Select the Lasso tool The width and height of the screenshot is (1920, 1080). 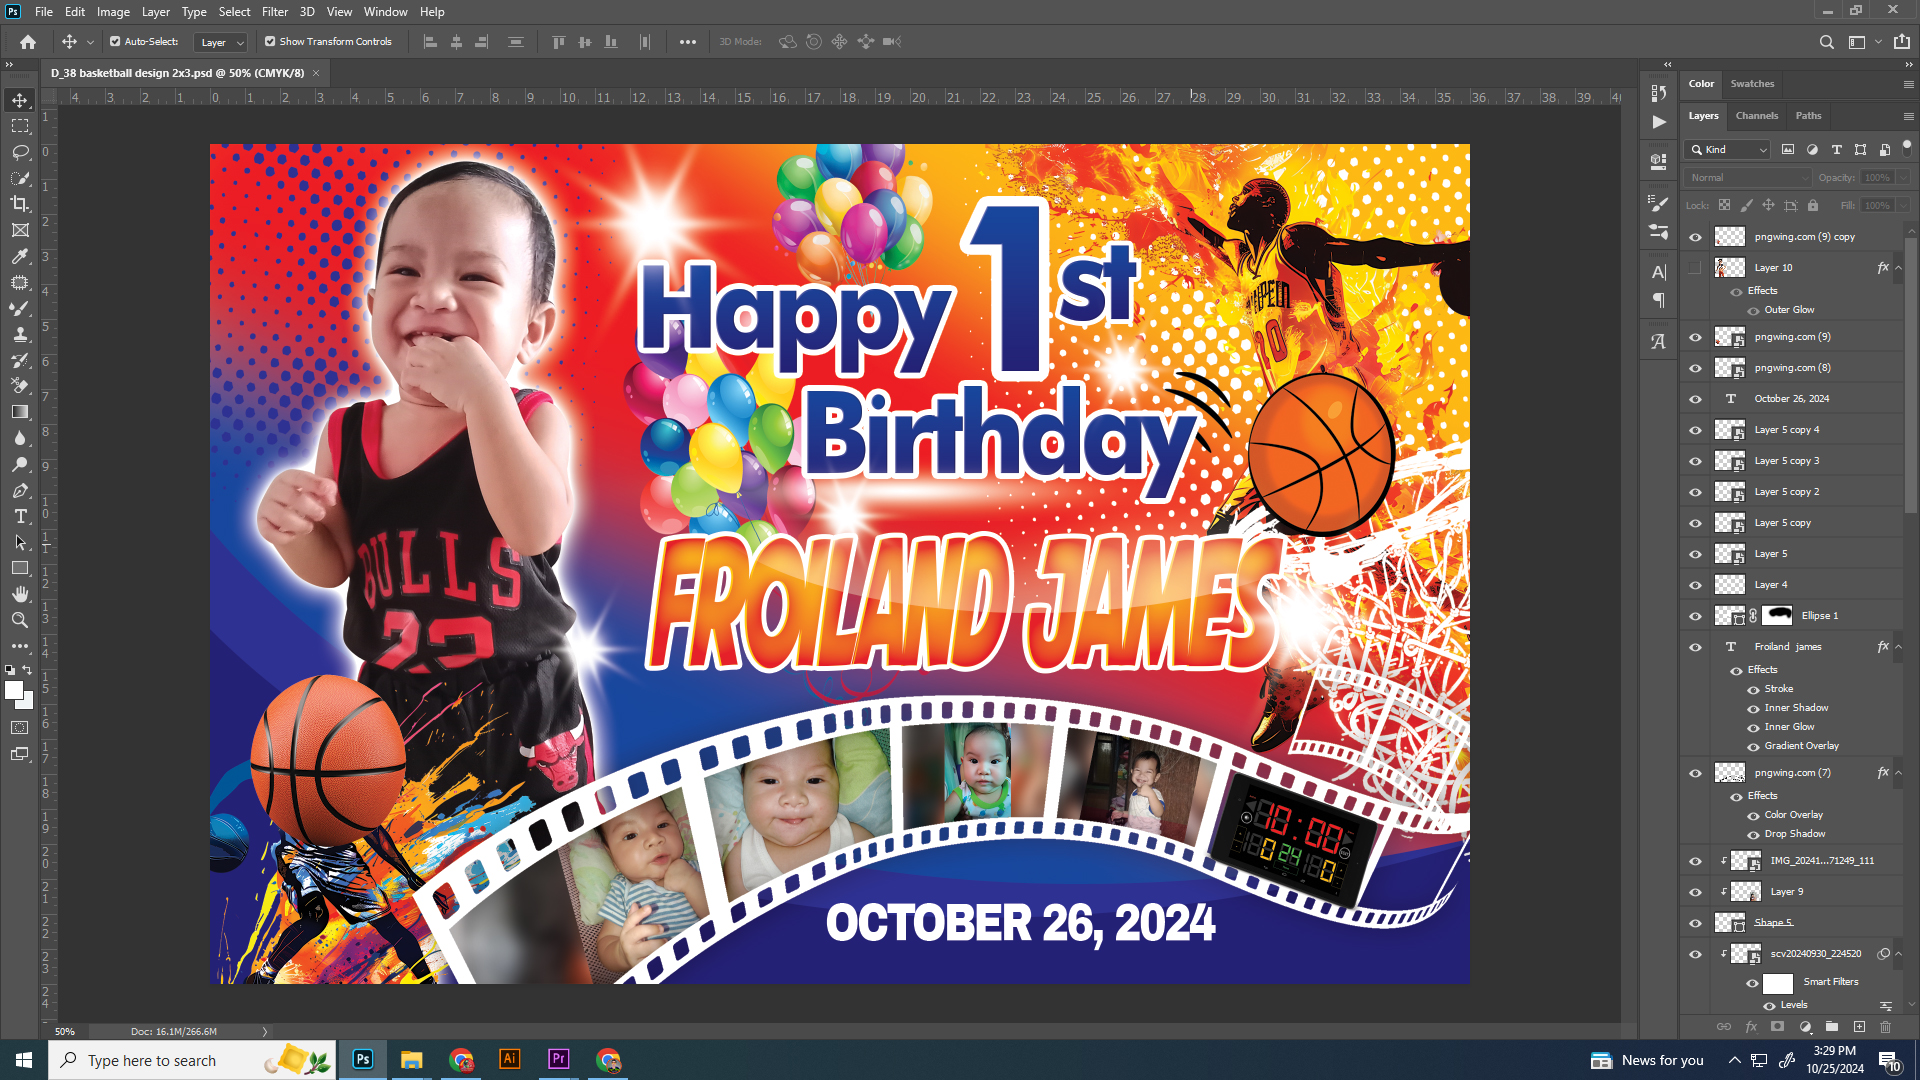point(20,152)
